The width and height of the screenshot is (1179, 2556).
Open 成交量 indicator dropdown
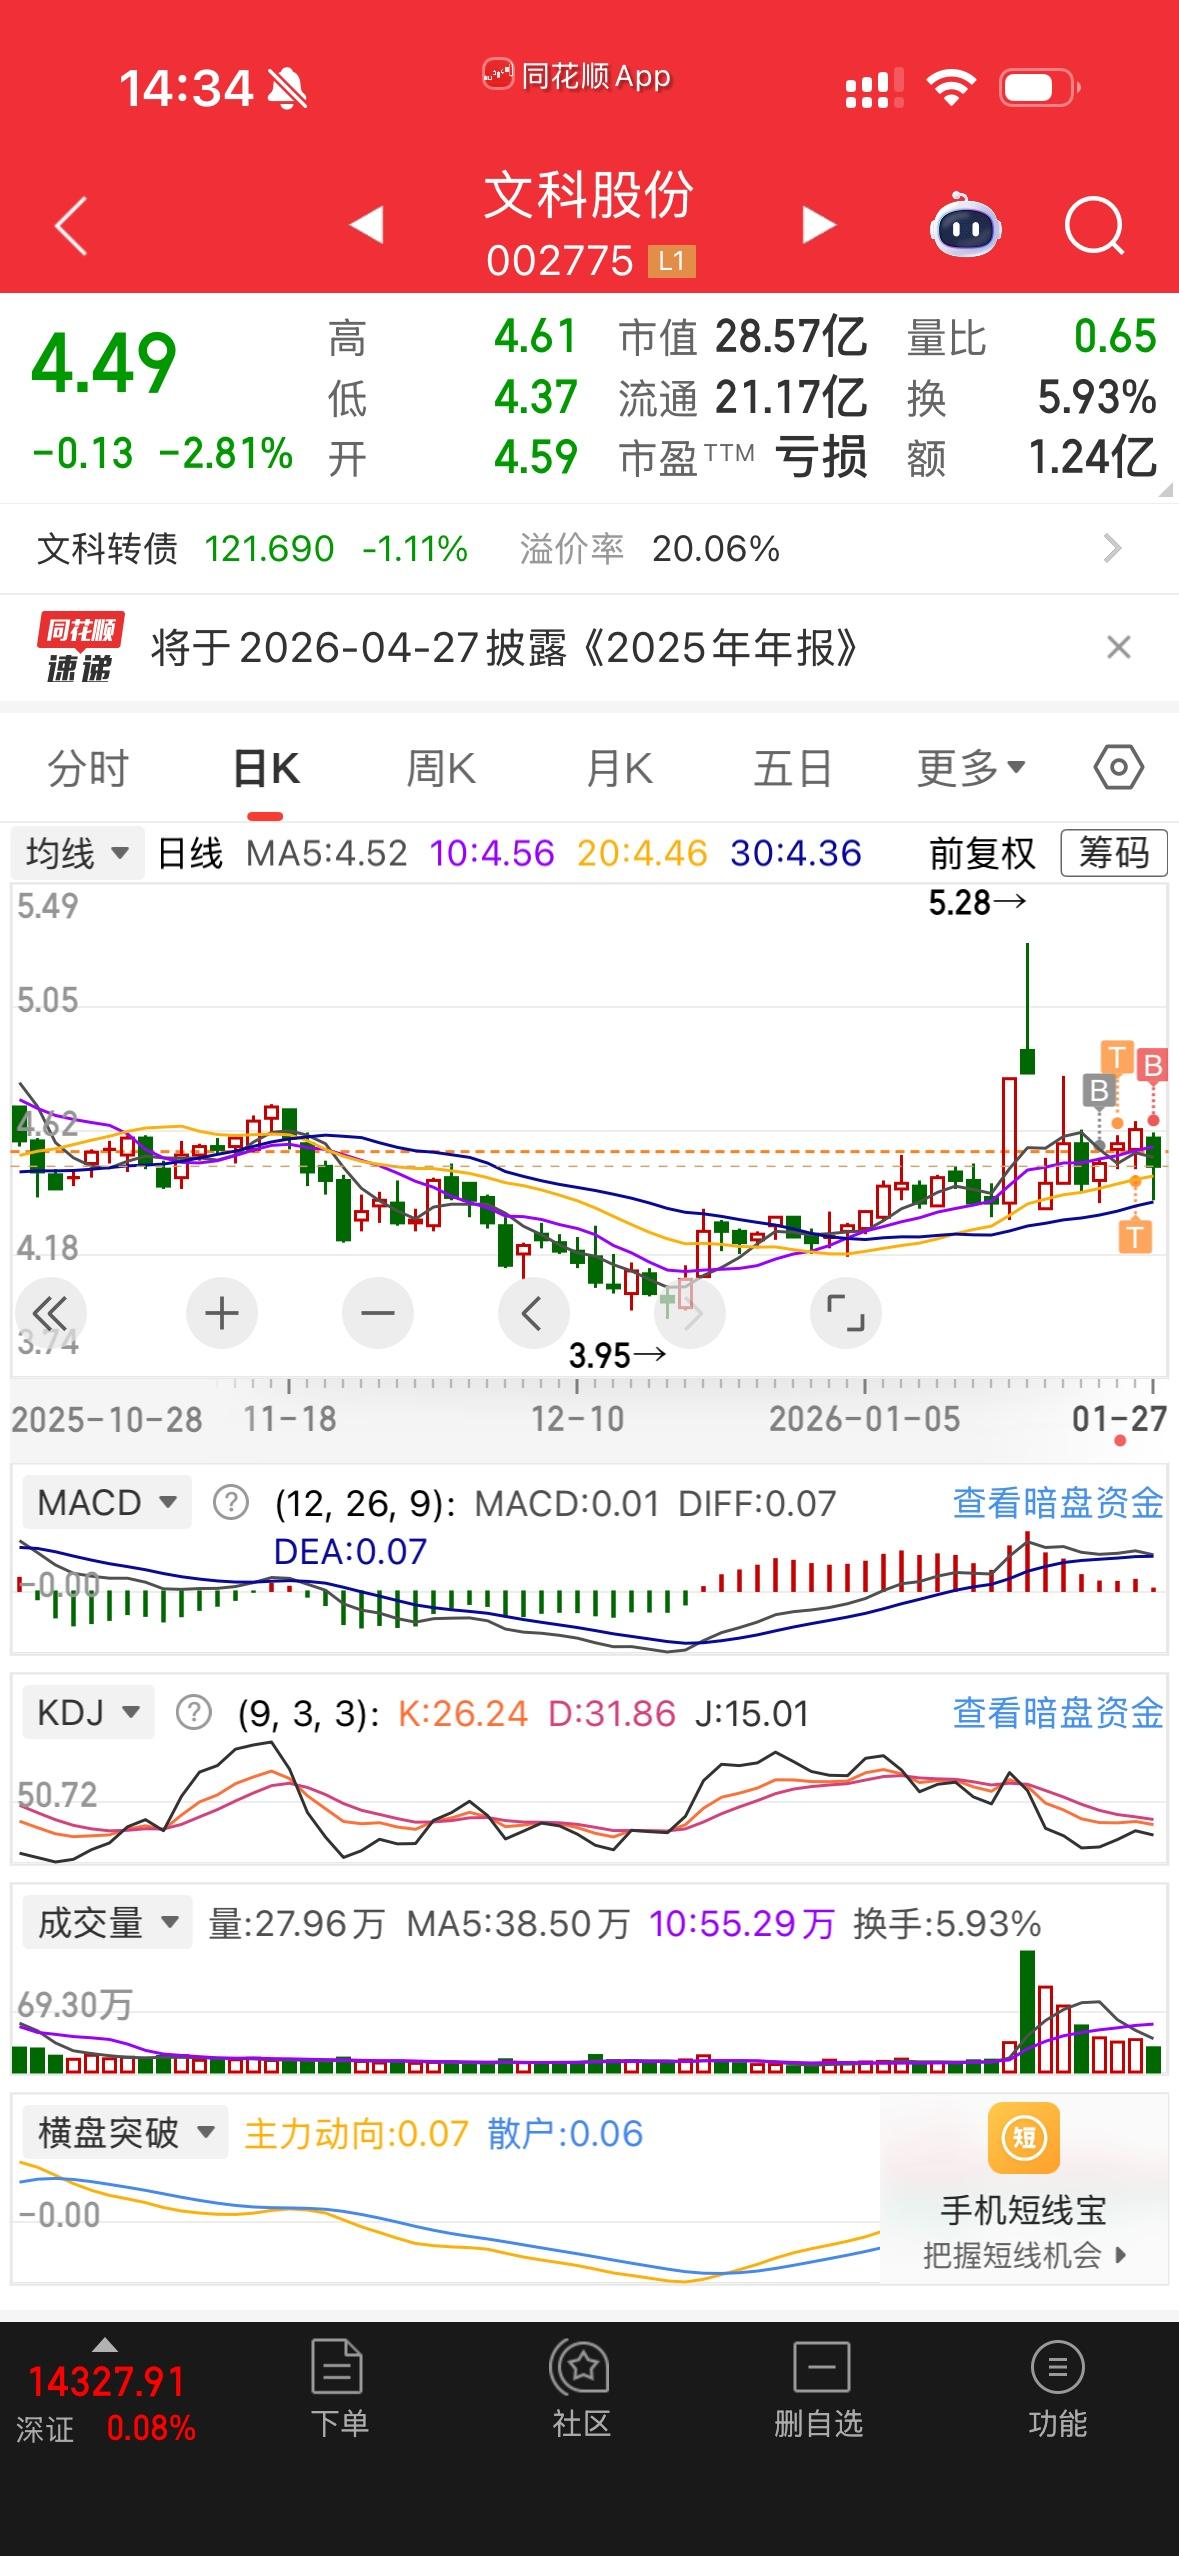coord(107,1923)
